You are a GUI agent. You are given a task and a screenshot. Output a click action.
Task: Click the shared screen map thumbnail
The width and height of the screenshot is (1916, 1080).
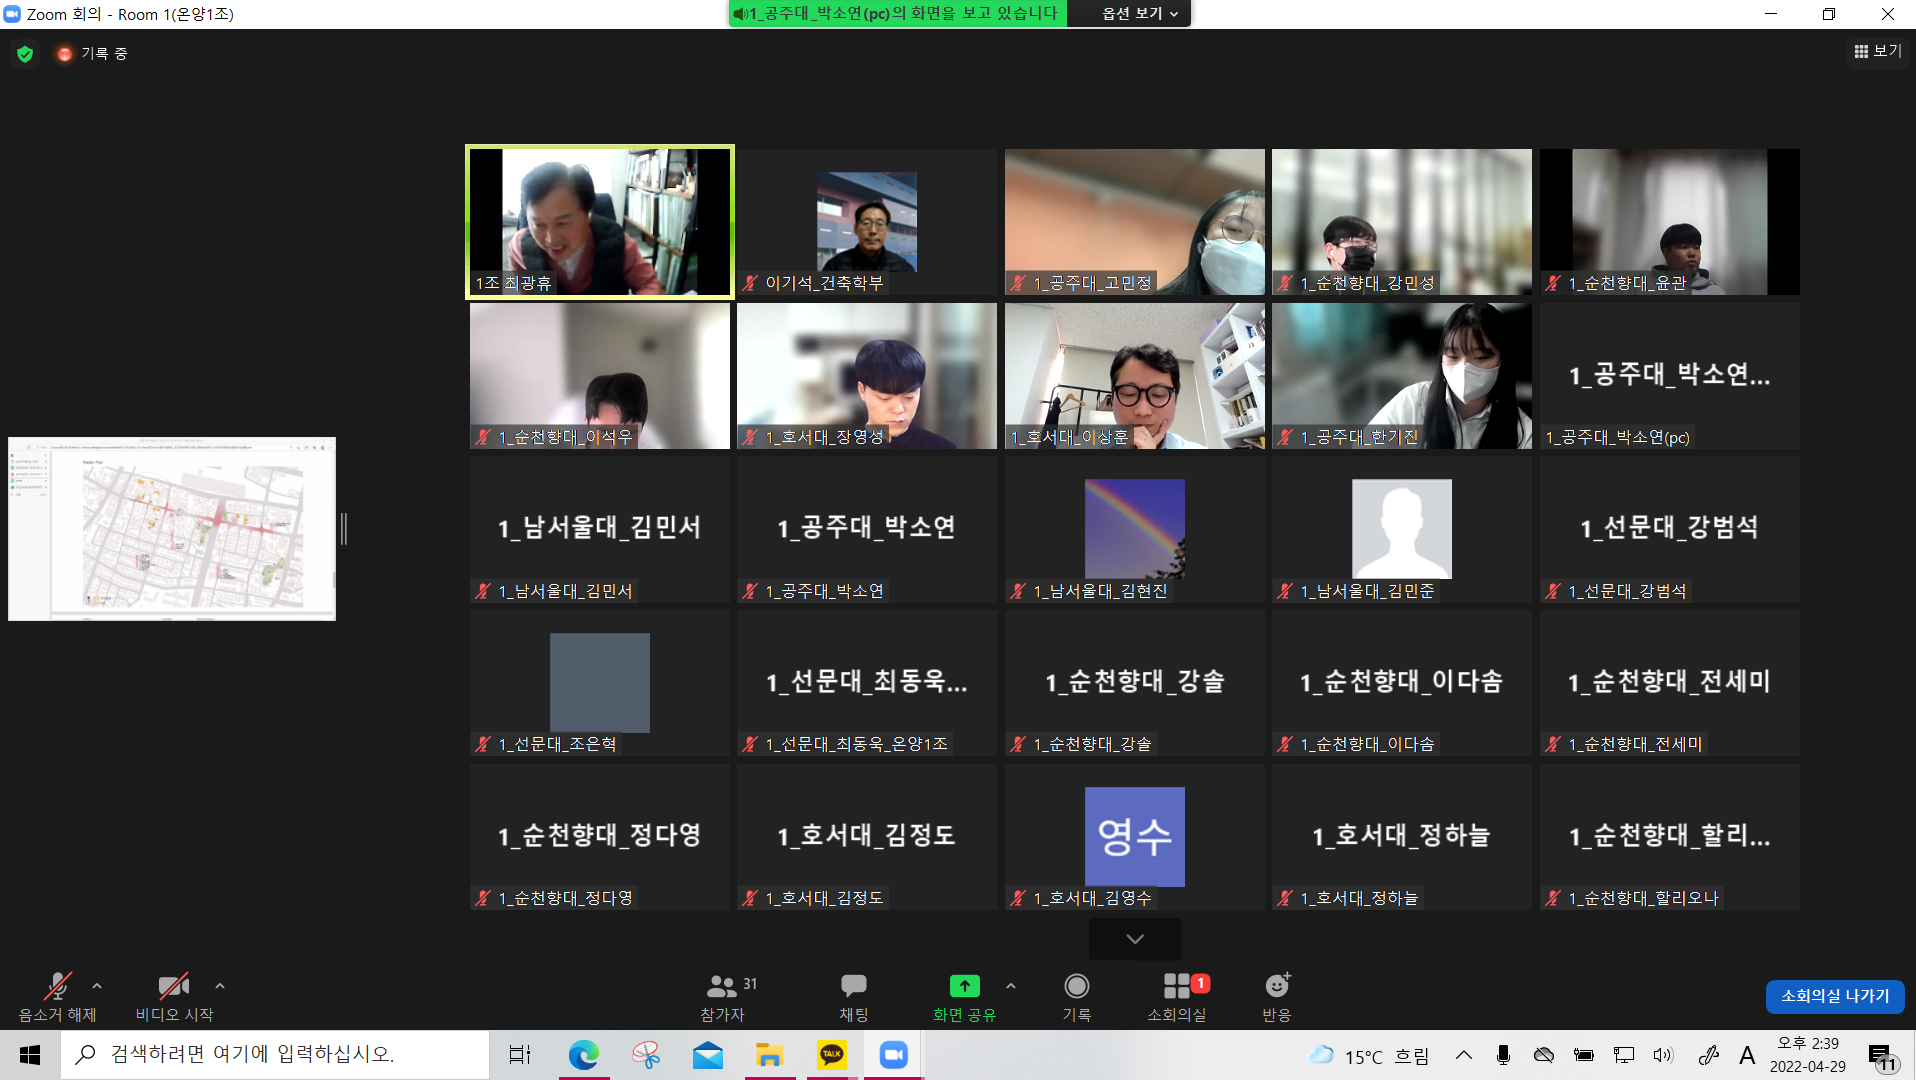(x=172, y=529)
